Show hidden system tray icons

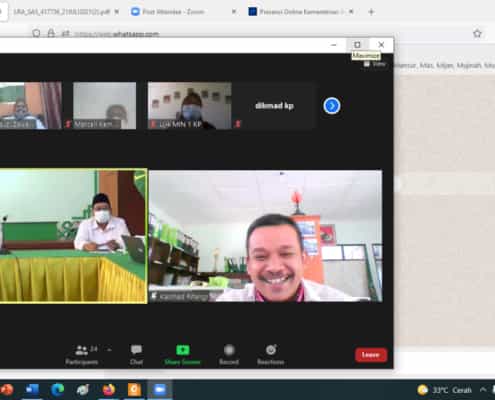[483, 389]
